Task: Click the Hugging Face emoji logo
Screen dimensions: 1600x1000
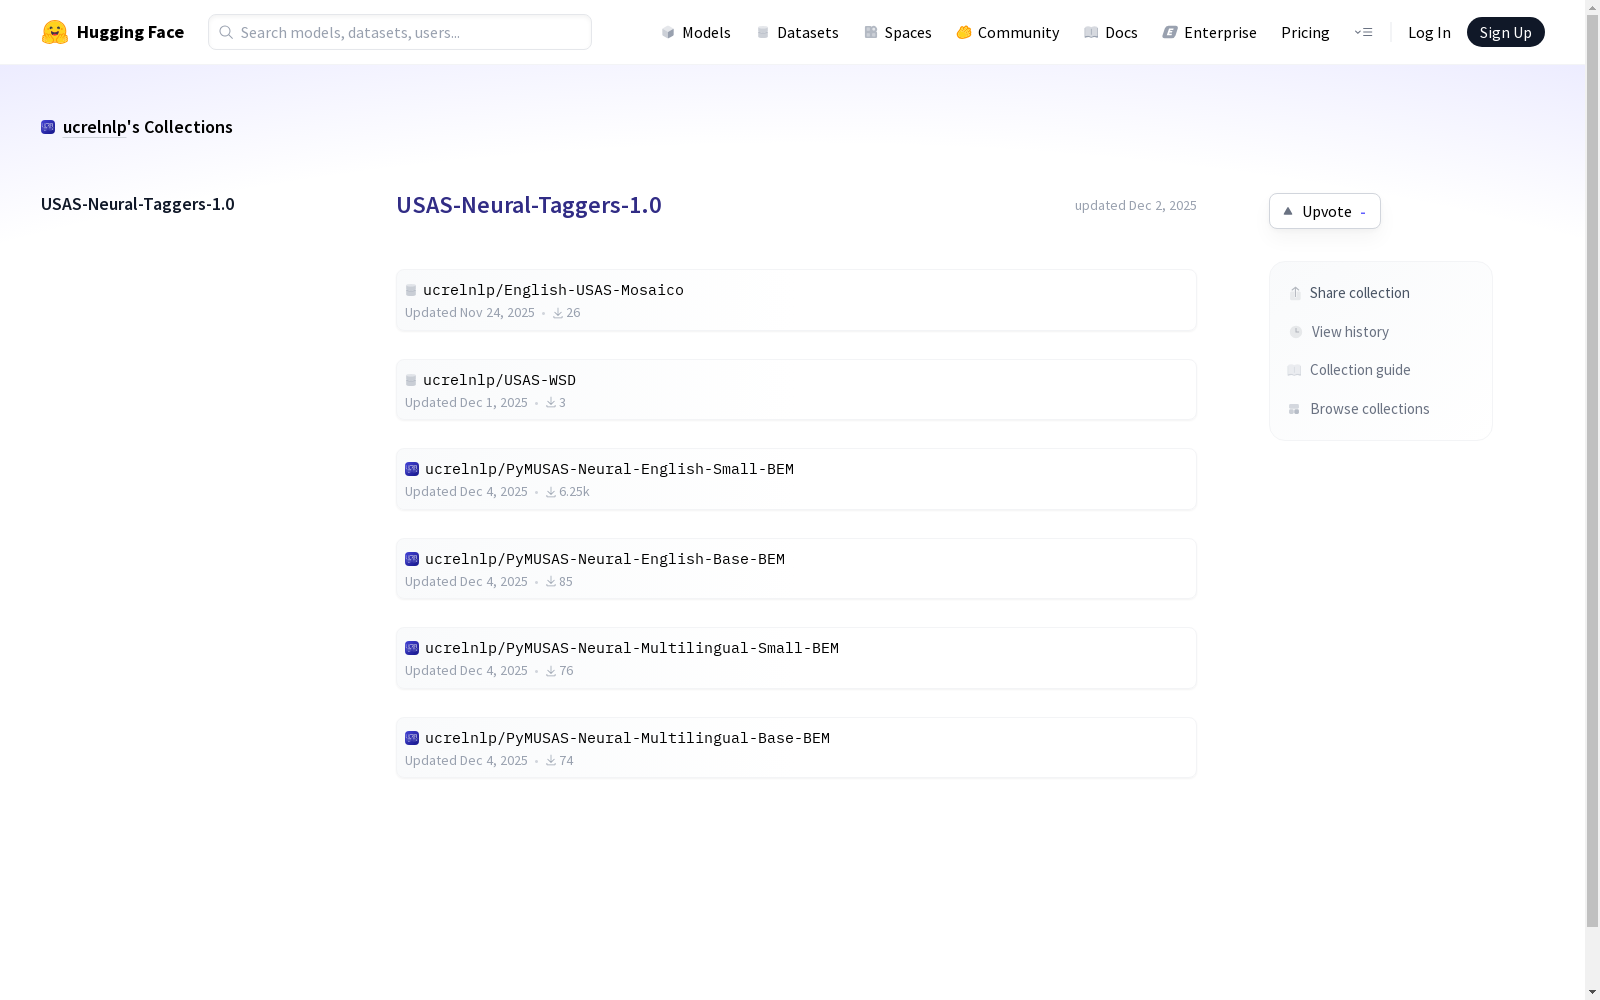Action: 55,32
